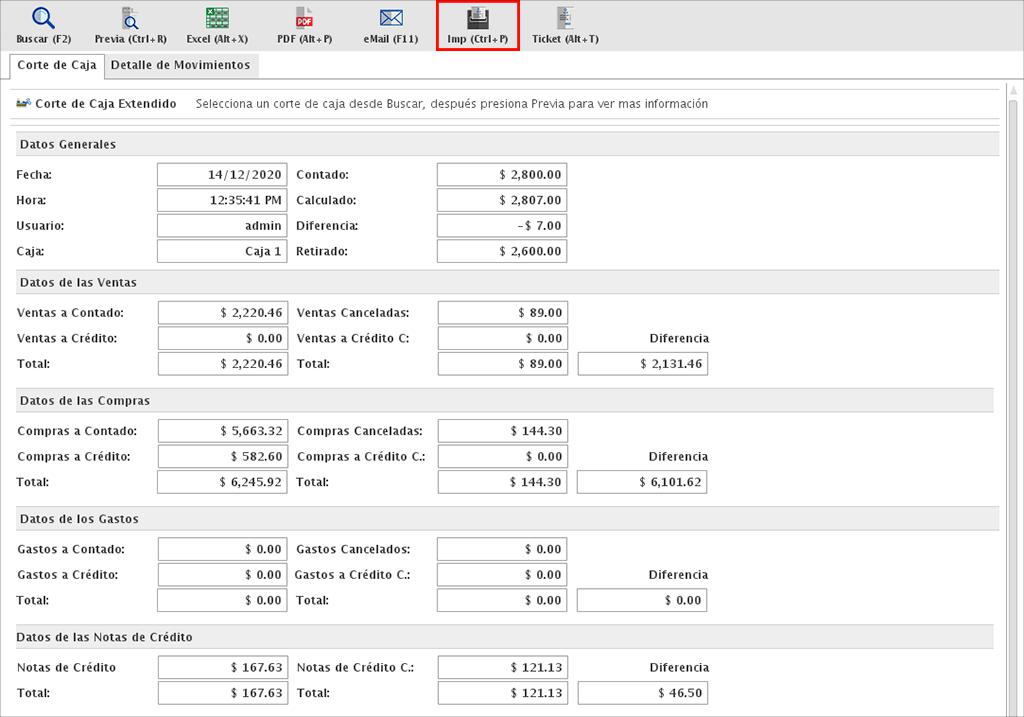Screen dimensions: 1024x717
Task: Print a ticket with the Ticket icon
Action: tap(565, 19)
